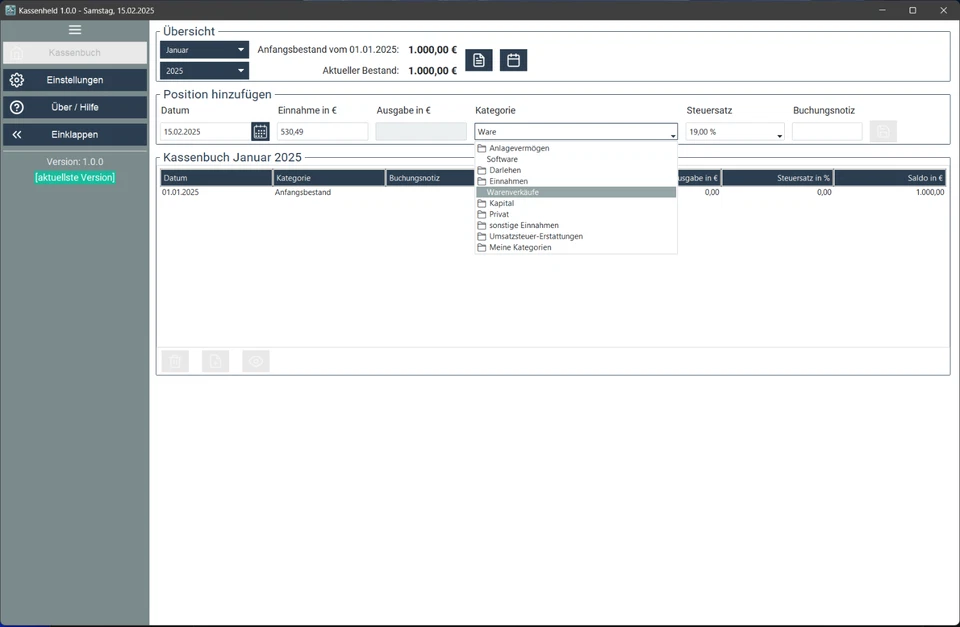960x627 pixels.
Task: Click the Über / Hilfe question mark icon
Action: (x=17, y=107)
